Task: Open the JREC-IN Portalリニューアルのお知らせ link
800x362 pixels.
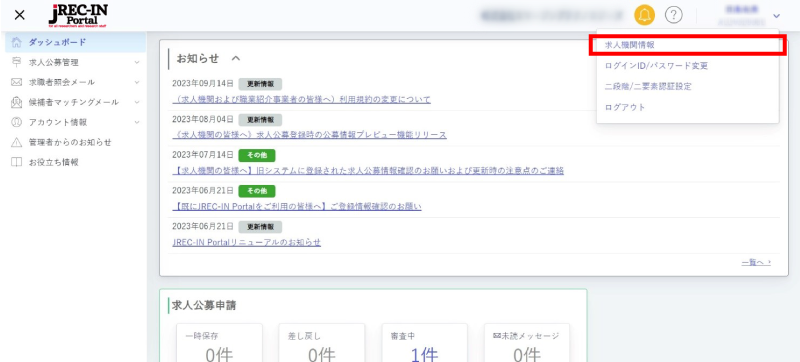Action: (246, 242)
